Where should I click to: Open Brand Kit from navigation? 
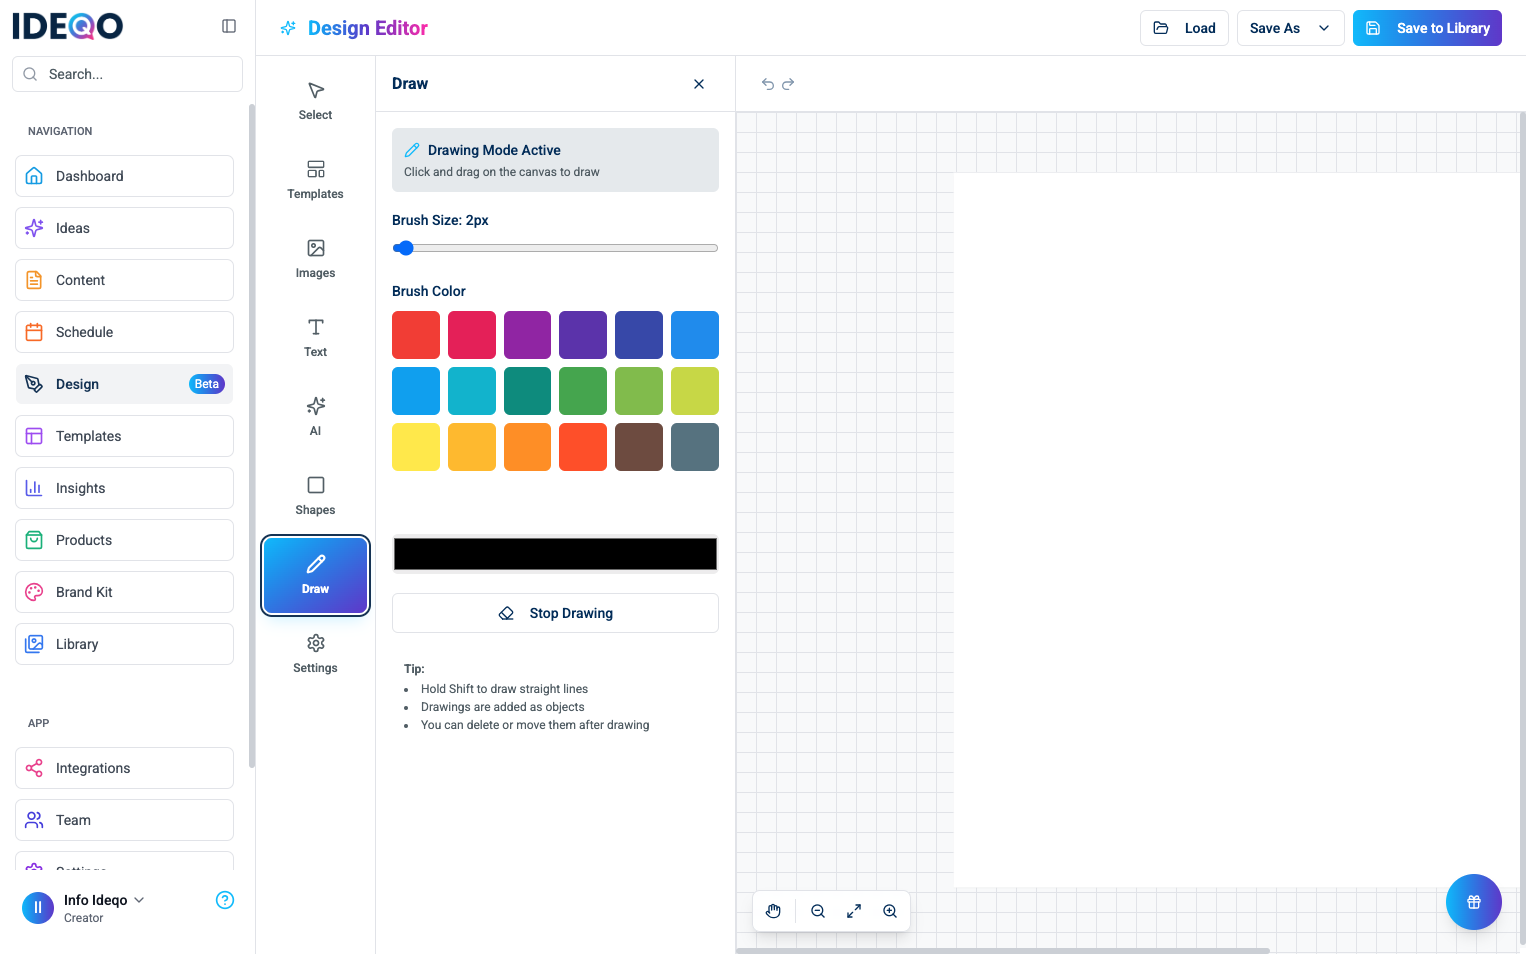point(124,592)
